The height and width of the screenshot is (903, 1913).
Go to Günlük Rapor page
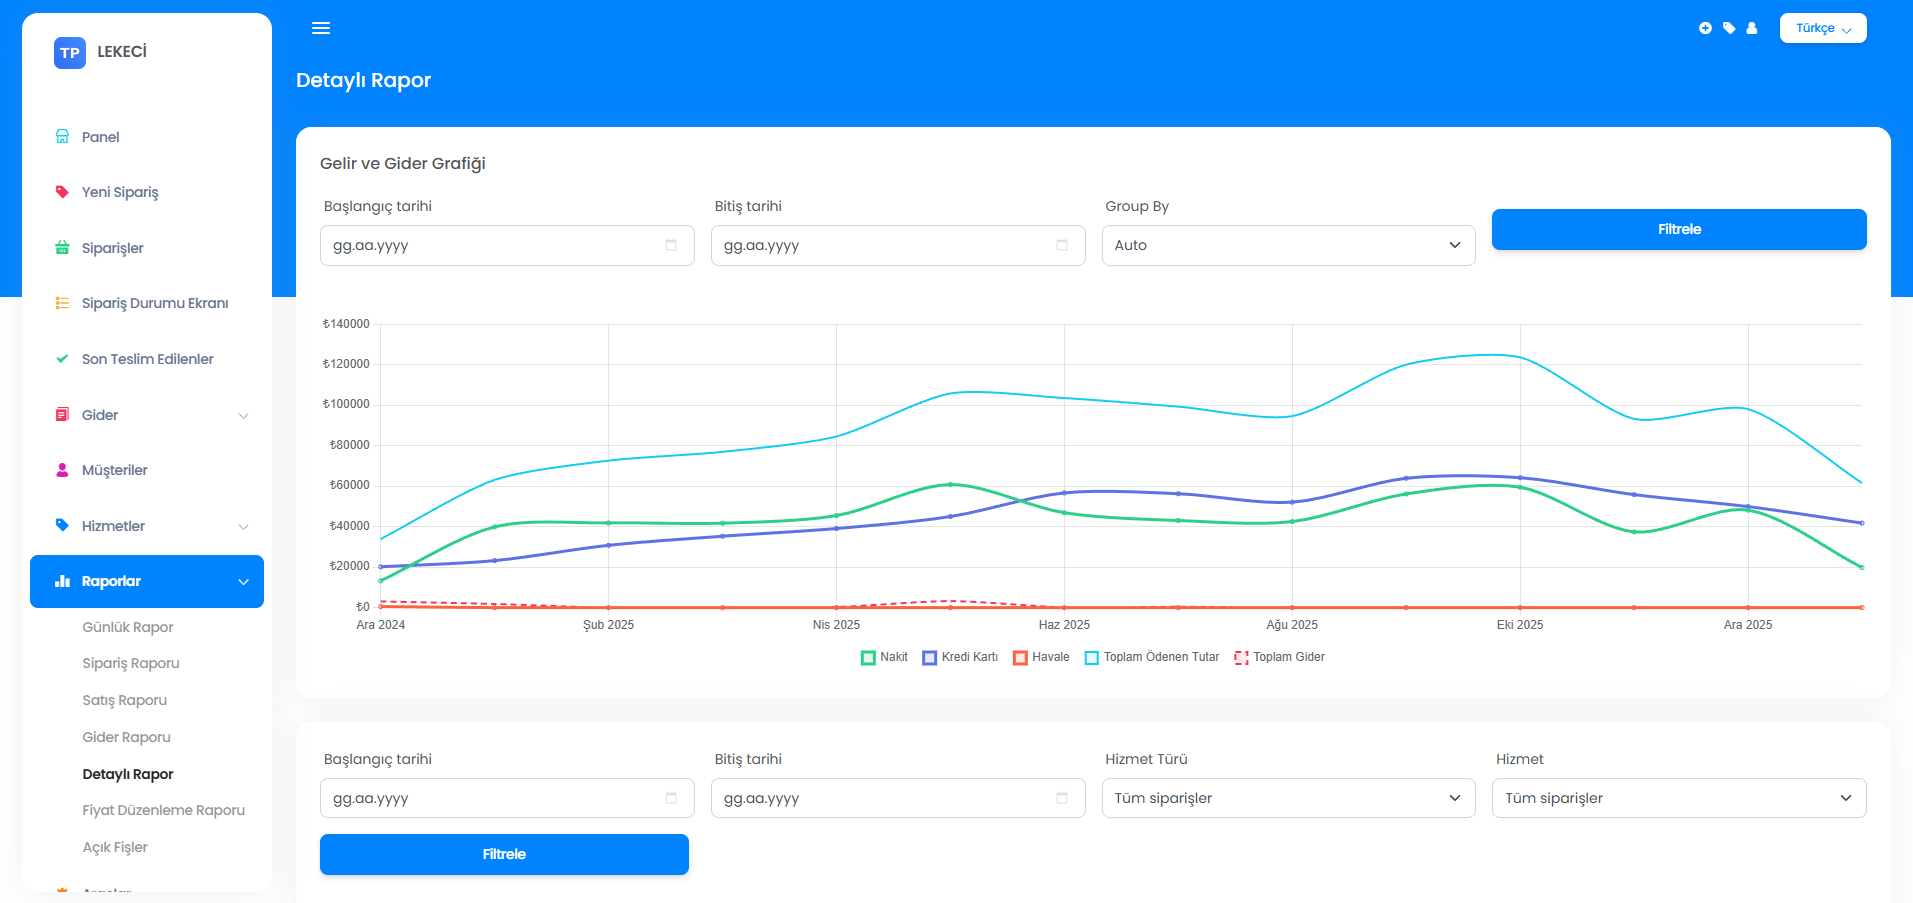click(x=128, y=627)
